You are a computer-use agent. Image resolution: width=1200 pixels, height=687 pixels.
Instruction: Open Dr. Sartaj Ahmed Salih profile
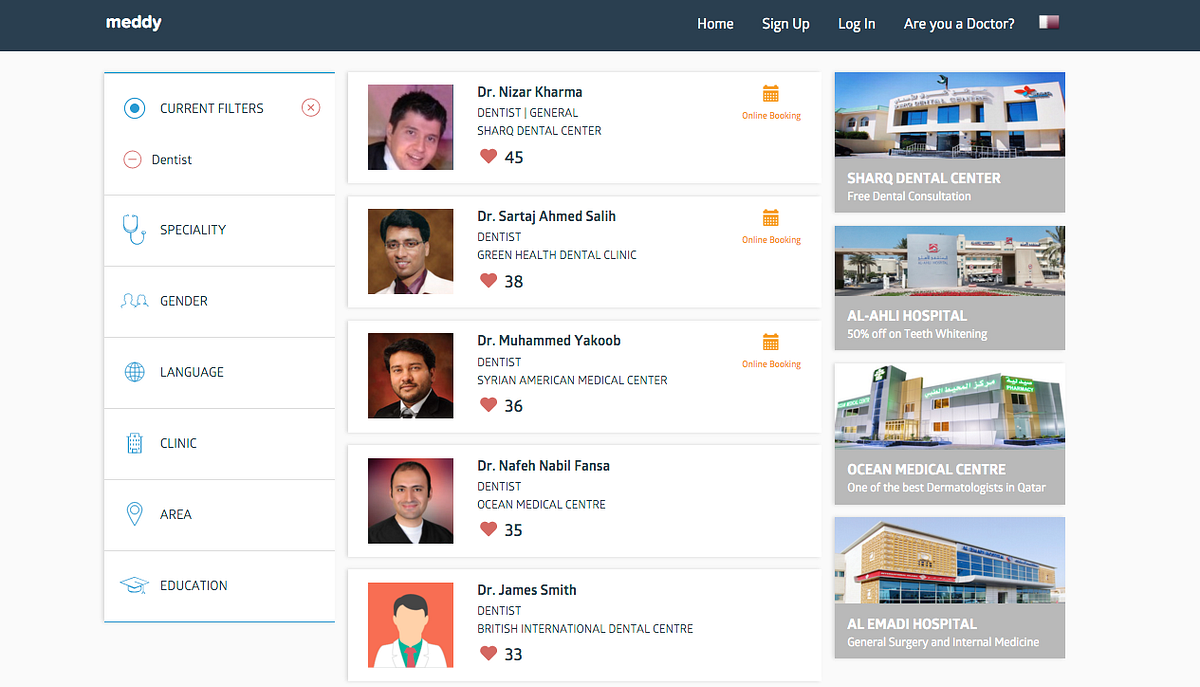(x=546, y=216)
